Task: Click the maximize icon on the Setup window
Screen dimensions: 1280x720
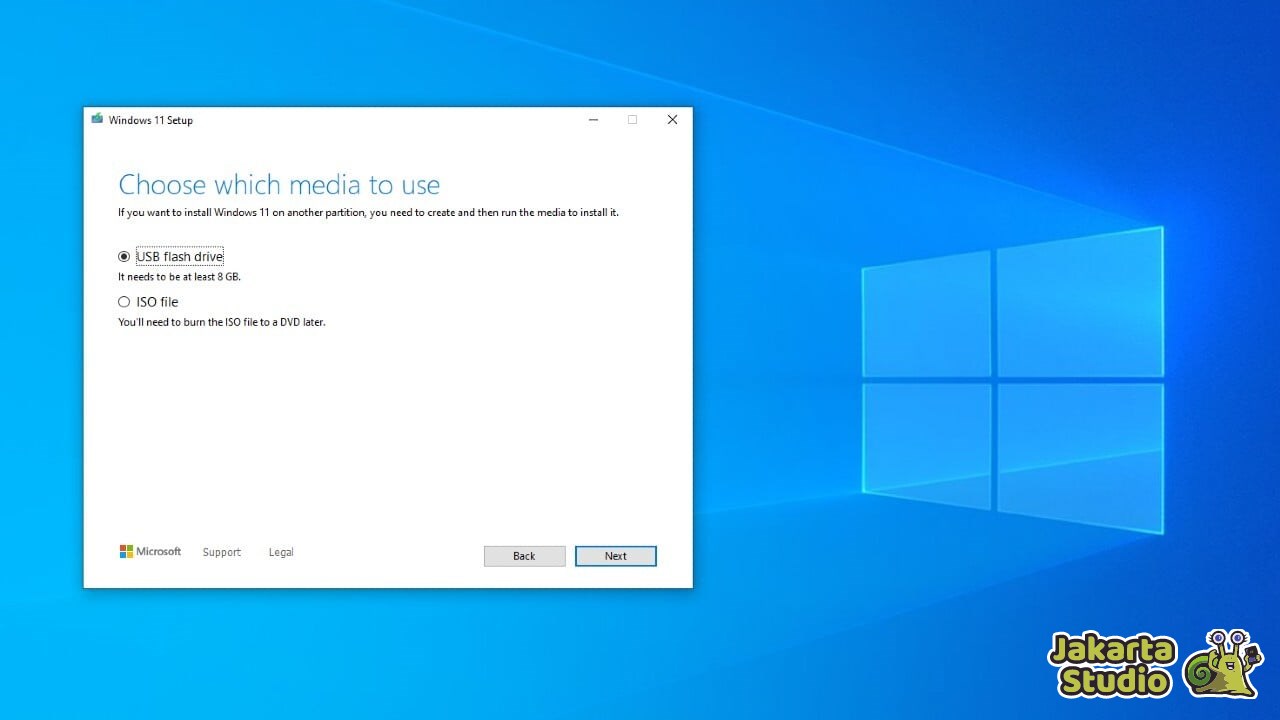Action: point(632,119)
